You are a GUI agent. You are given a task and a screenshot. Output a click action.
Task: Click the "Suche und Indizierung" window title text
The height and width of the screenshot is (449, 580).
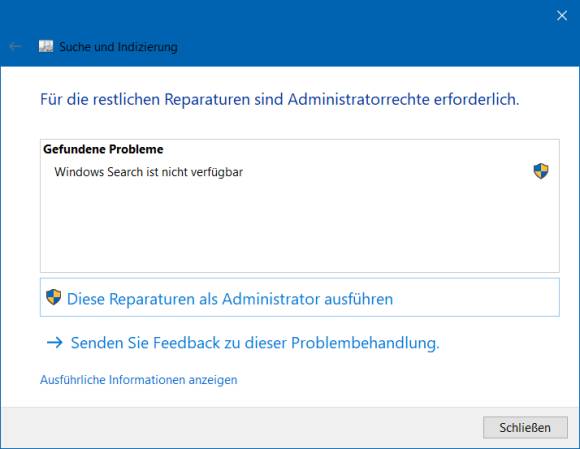[x=118, y=47]
